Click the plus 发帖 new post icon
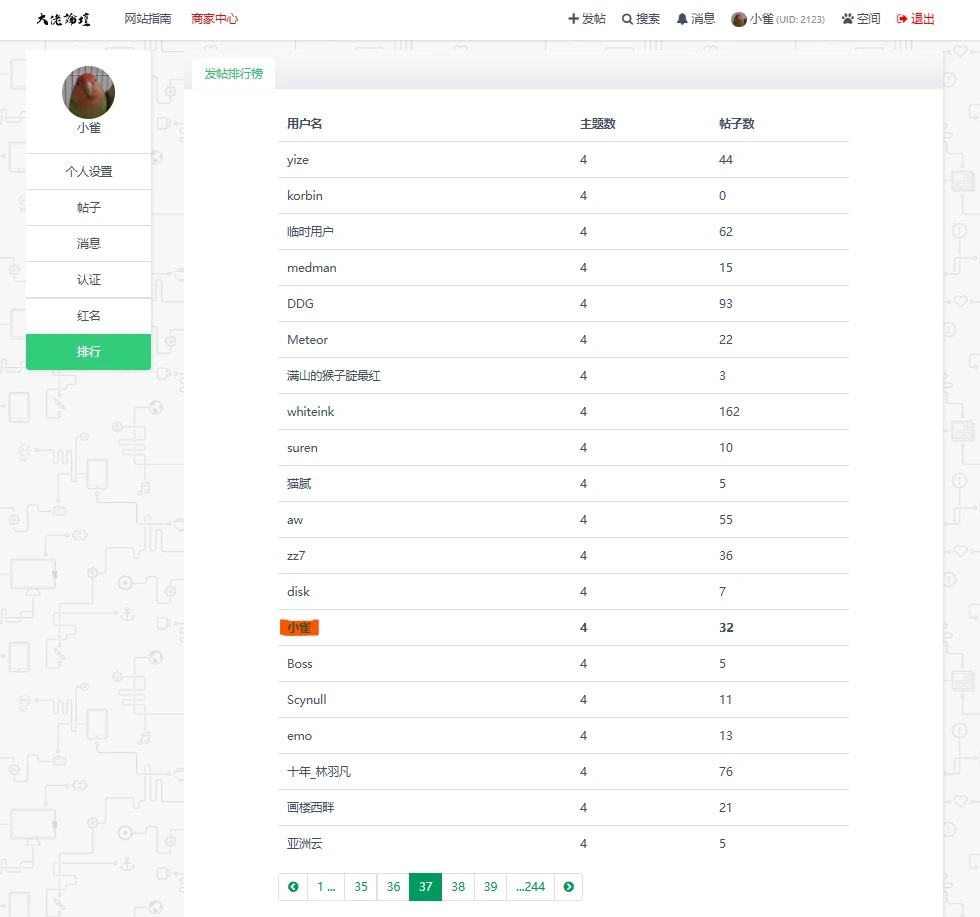Screen dimensions: 980x917 pos(574,19)
